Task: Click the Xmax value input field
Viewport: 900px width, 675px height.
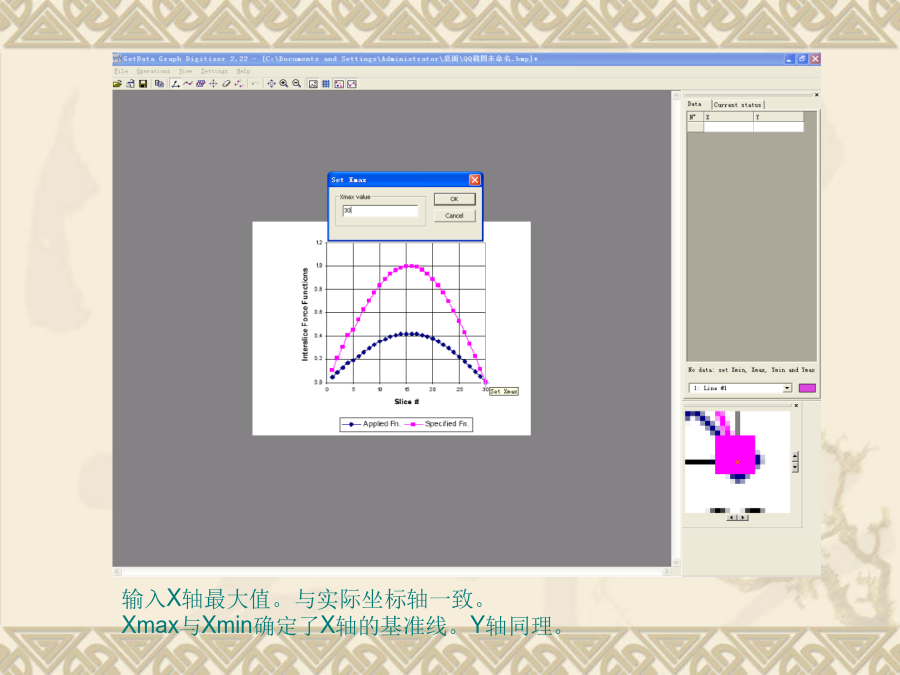Action: 380,211
